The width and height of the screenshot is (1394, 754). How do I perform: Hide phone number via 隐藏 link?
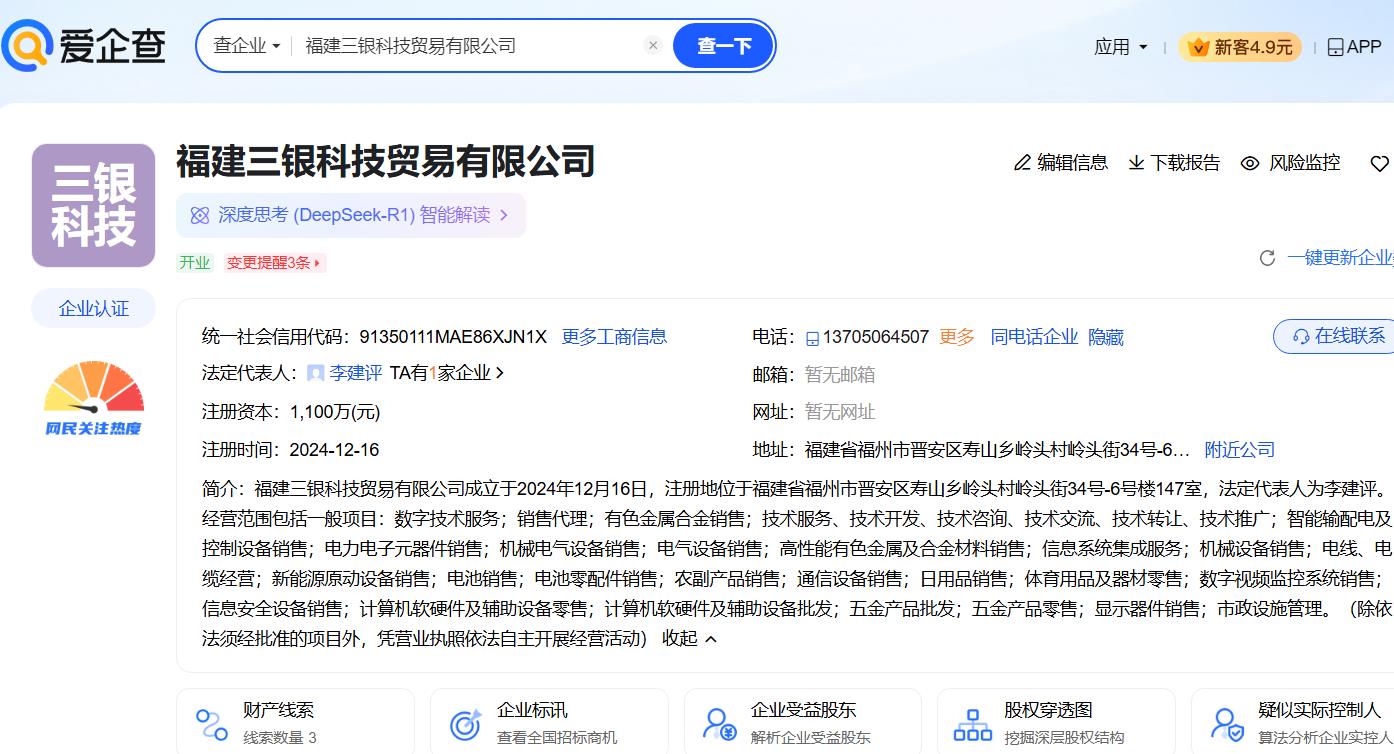pyautogui.click(x=1105, y=337)
